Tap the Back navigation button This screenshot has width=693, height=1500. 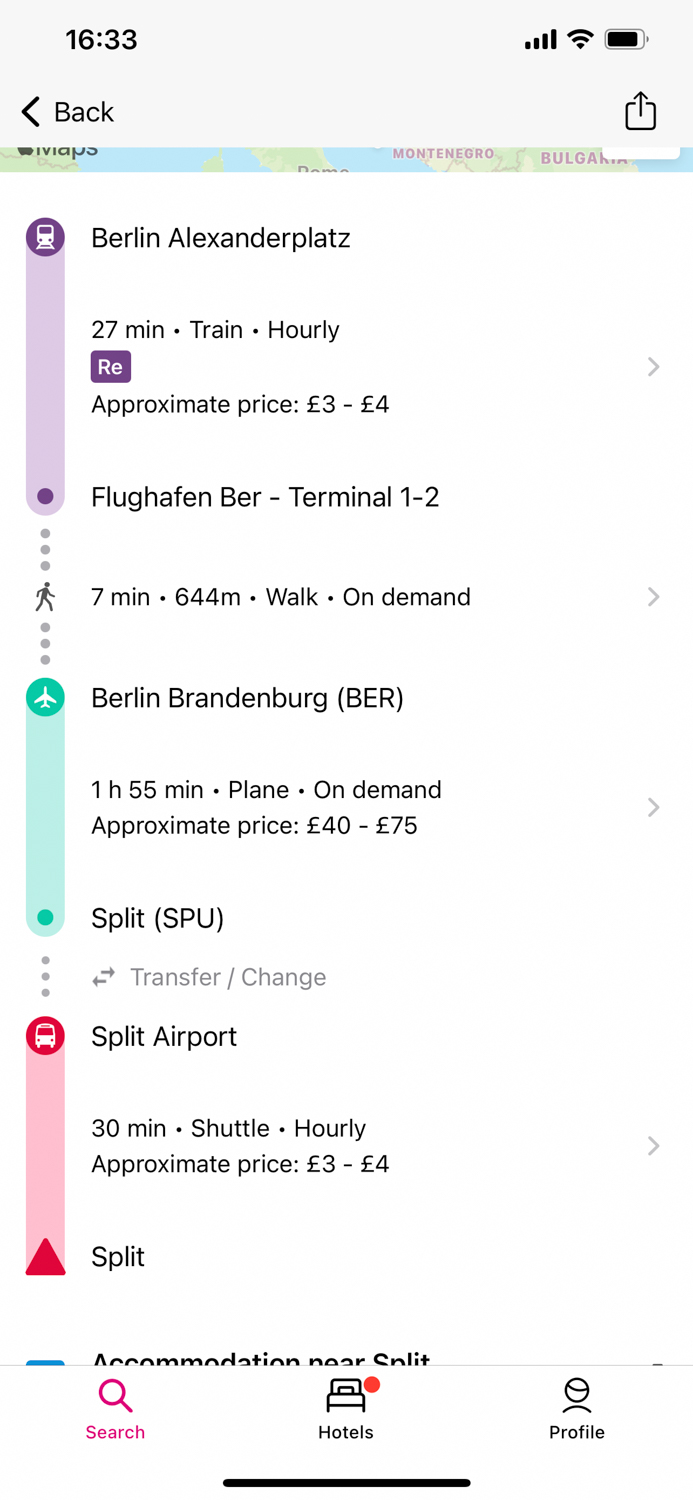(x=66, y=112)
